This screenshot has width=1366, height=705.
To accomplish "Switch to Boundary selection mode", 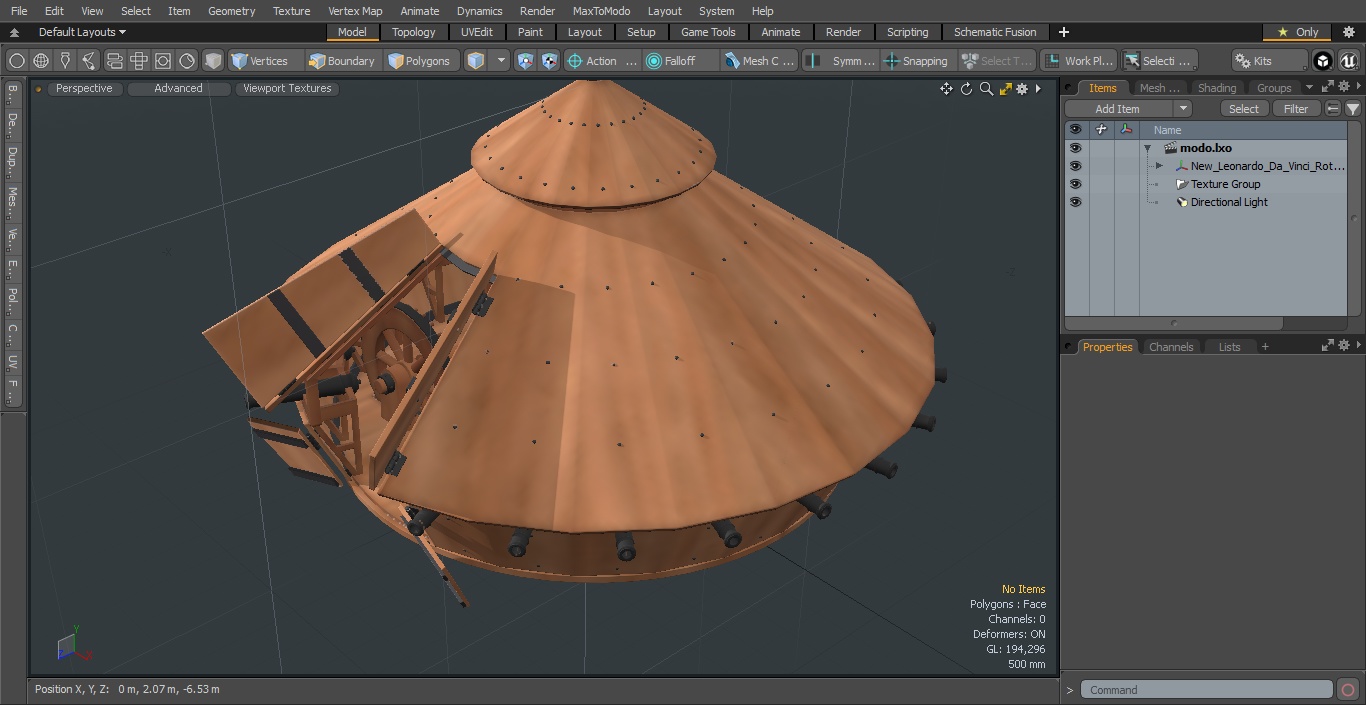I will (342, 61).
